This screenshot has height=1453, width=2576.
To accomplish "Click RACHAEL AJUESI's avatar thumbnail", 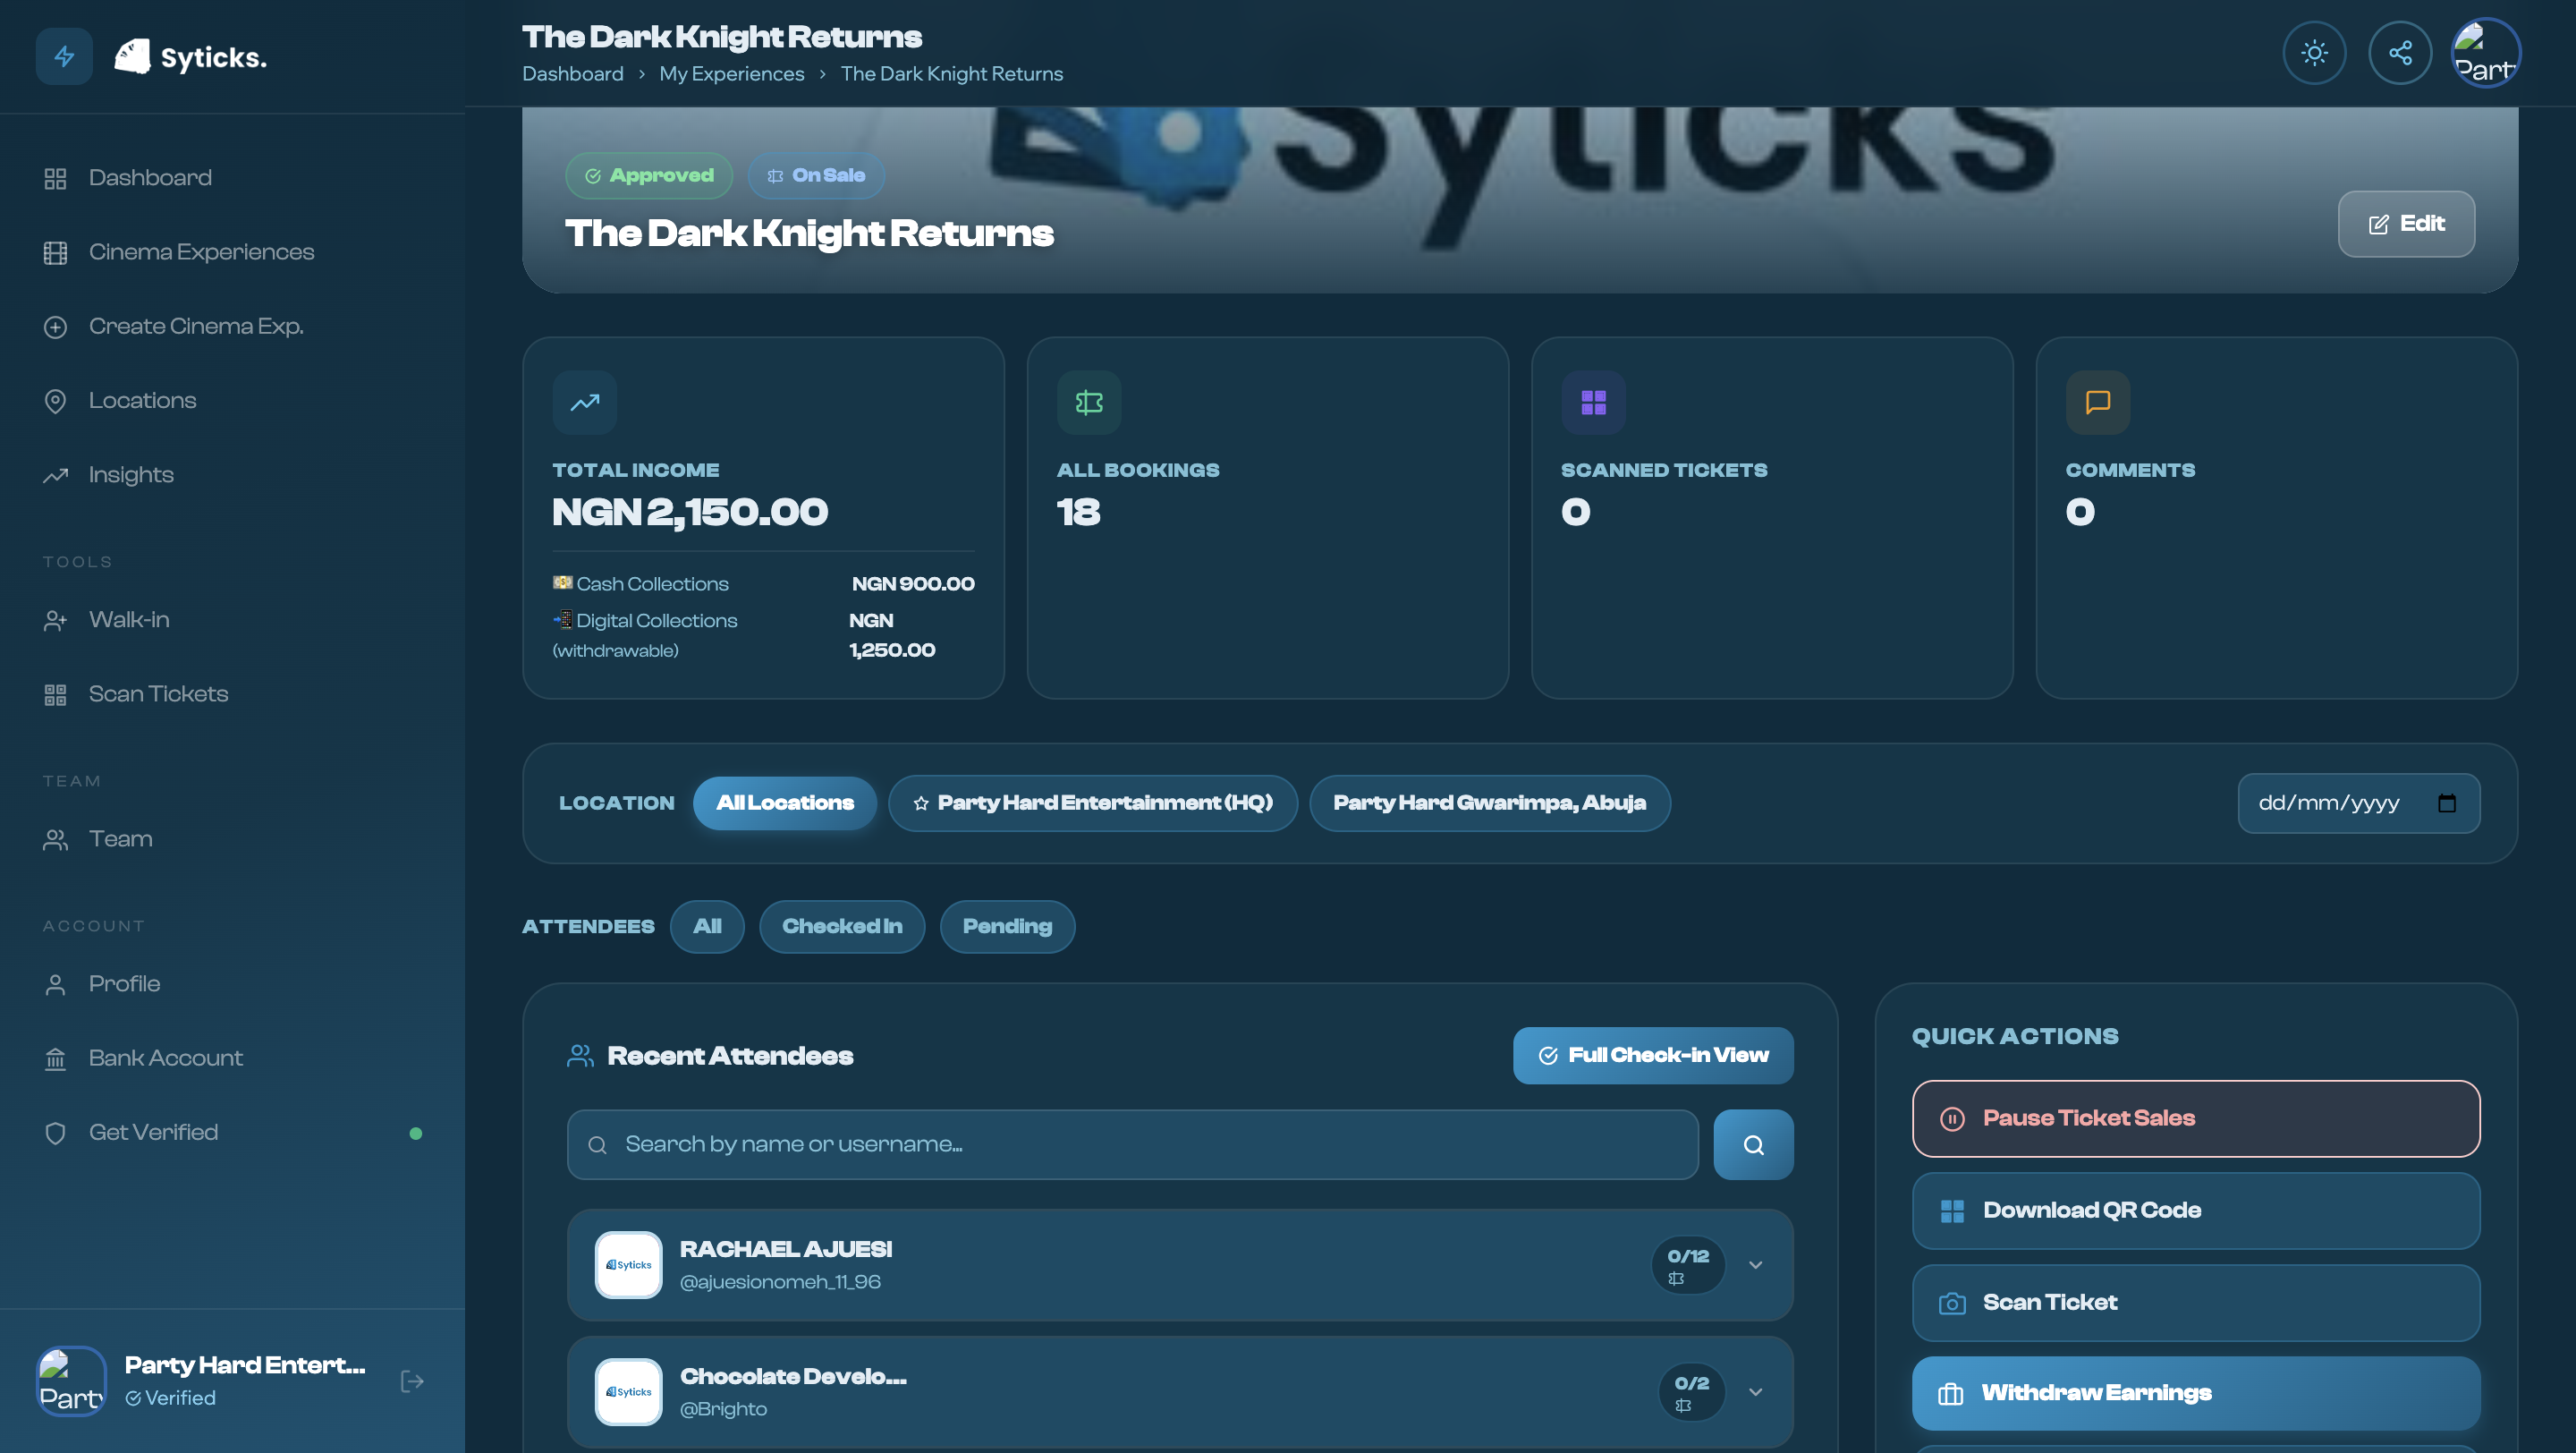I will (x=628, y=1265).
